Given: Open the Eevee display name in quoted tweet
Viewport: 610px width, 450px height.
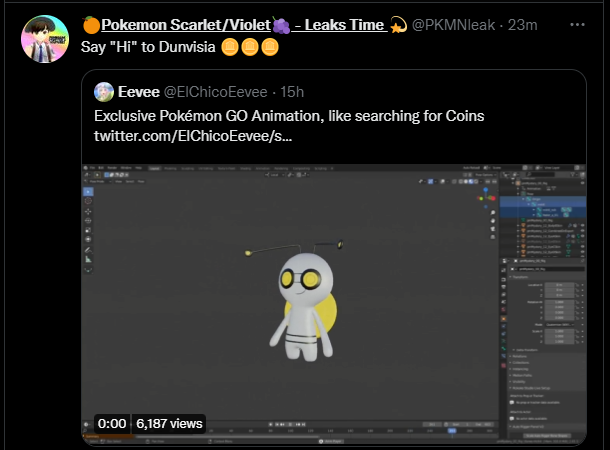Looking at the screenshot, I should (138, 92).
